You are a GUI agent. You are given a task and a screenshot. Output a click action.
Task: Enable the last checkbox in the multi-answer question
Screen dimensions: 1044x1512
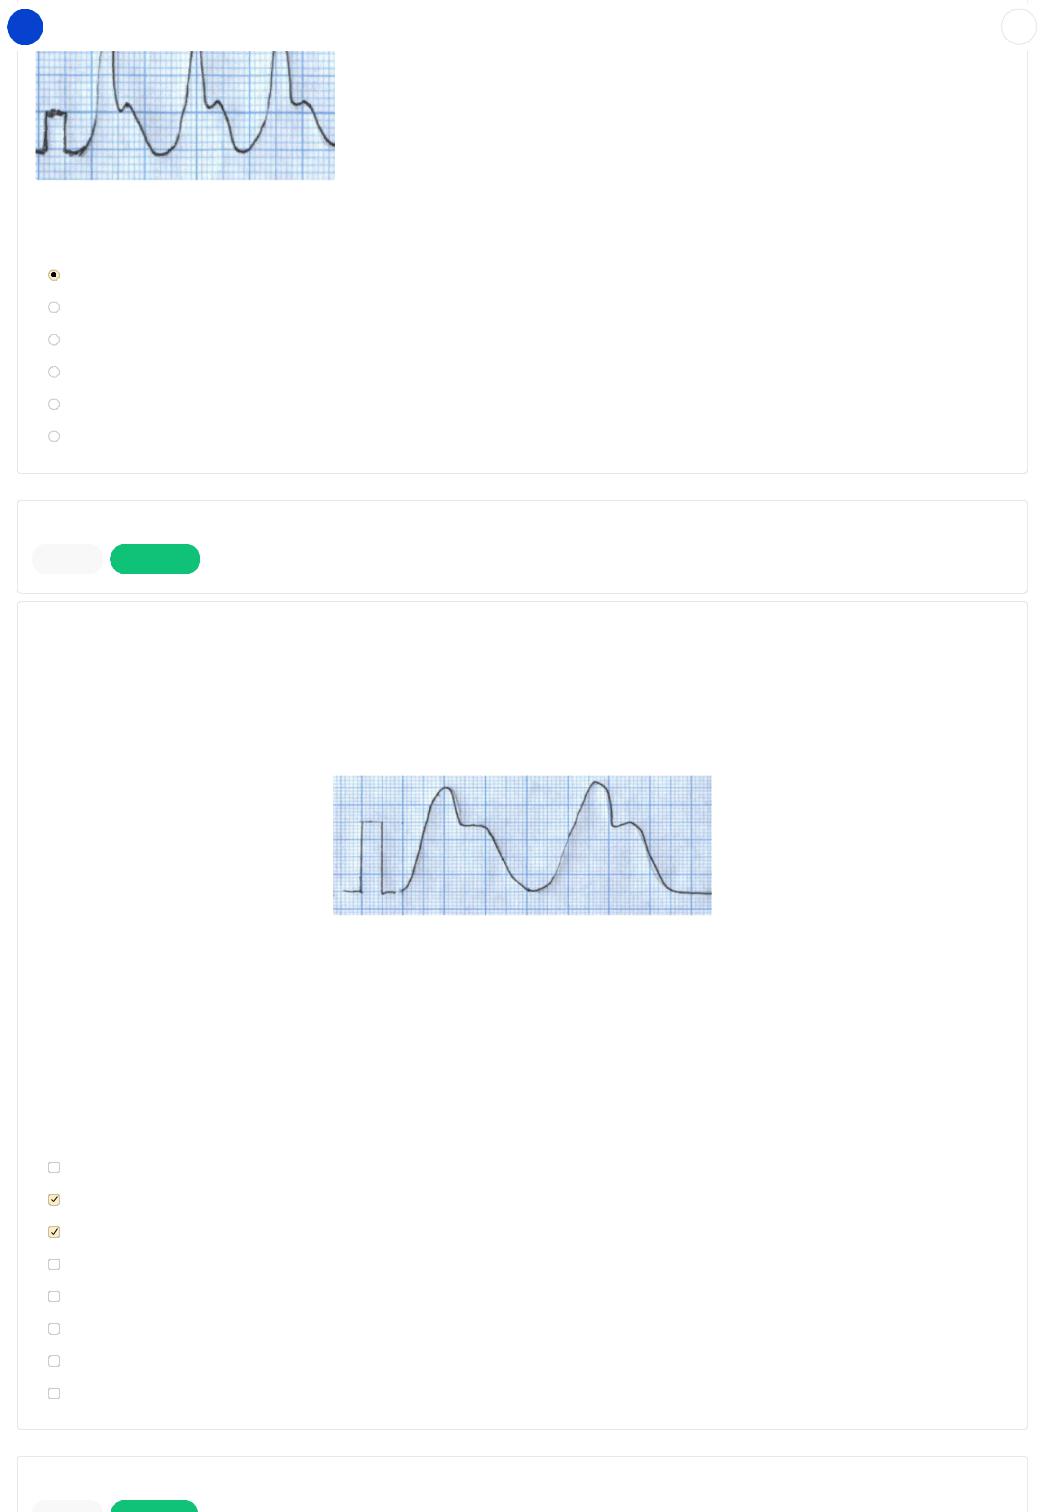point(54,1393)
